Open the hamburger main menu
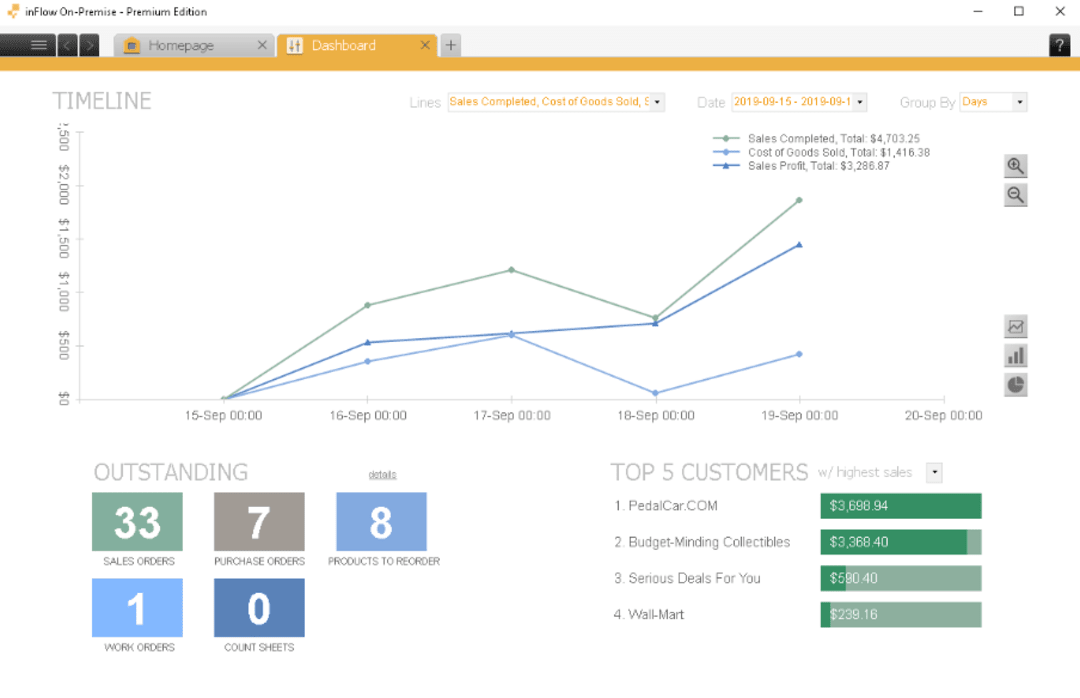 tap(37, 44)
